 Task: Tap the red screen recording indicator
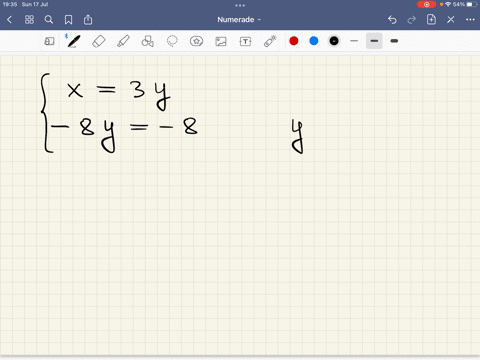426,4
